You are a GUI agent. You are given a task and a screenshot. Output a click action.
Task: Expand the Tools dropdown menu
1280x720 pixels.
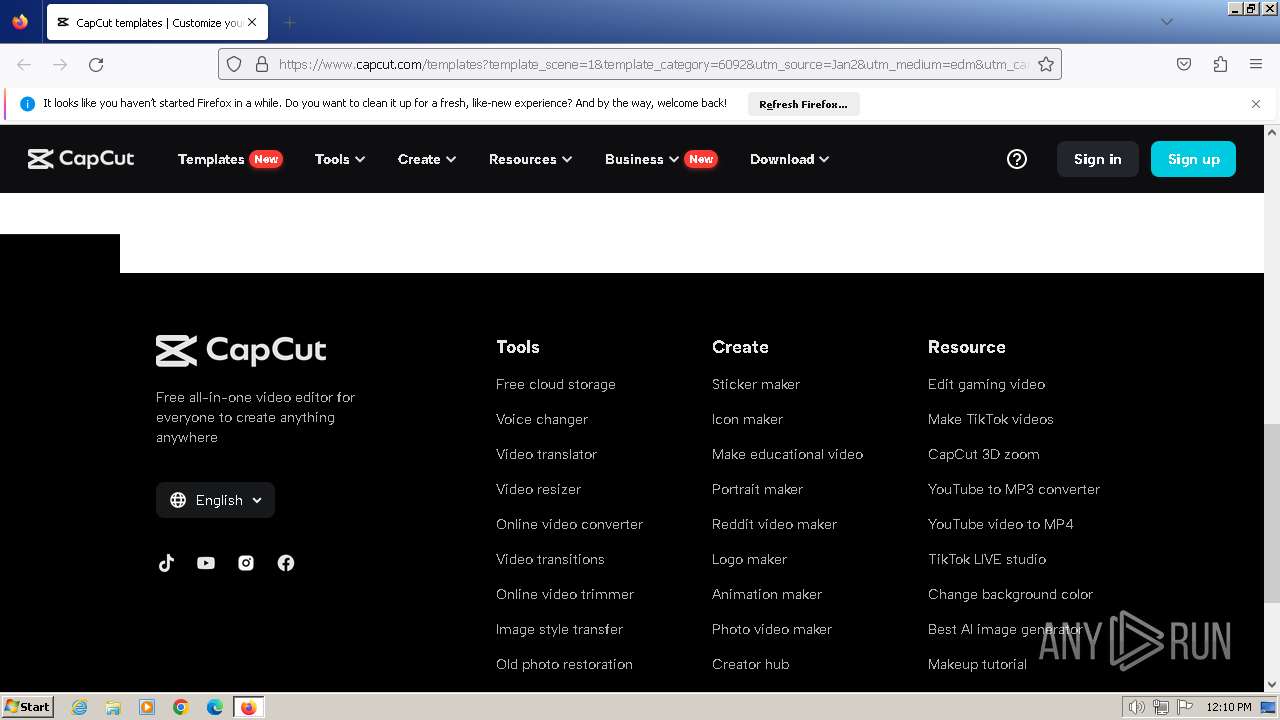coord(340,159)
